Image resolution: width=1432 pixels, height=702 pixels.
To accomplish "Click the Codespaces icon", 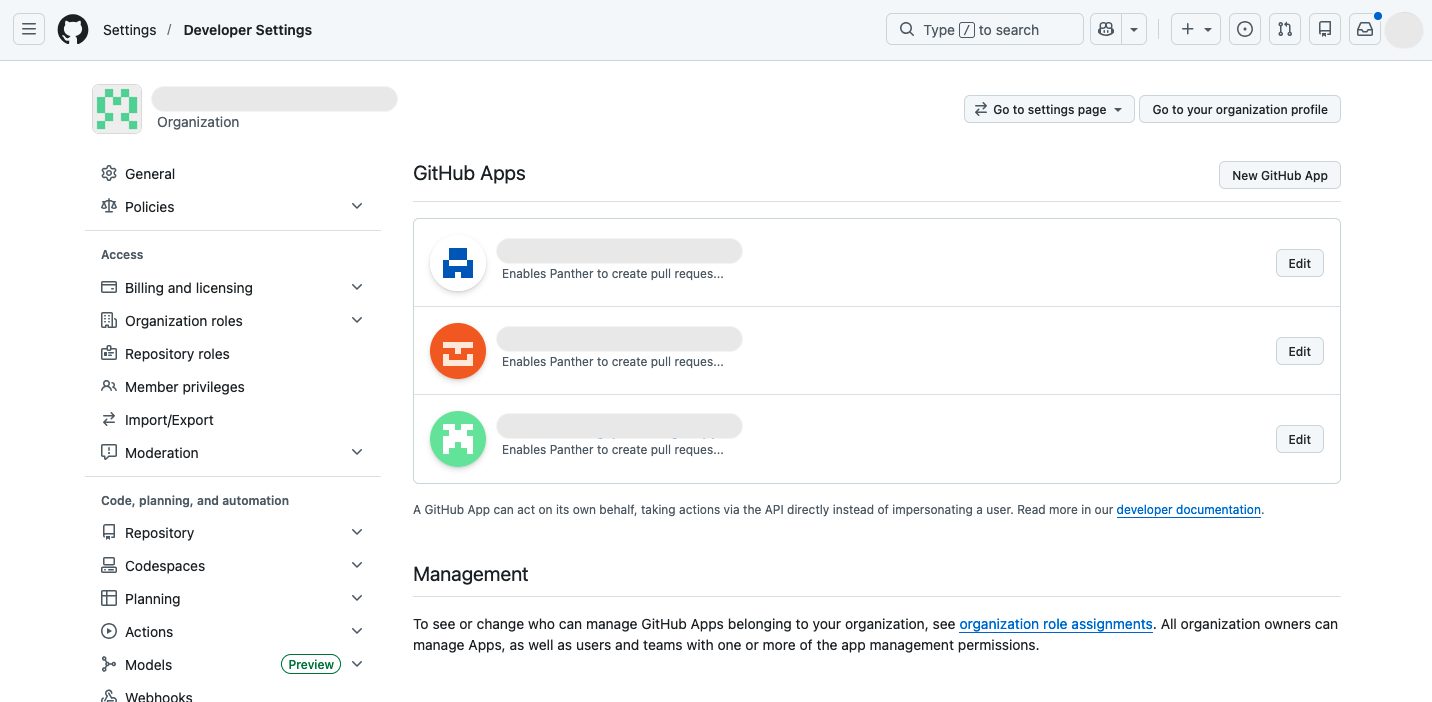I will 109,565.
